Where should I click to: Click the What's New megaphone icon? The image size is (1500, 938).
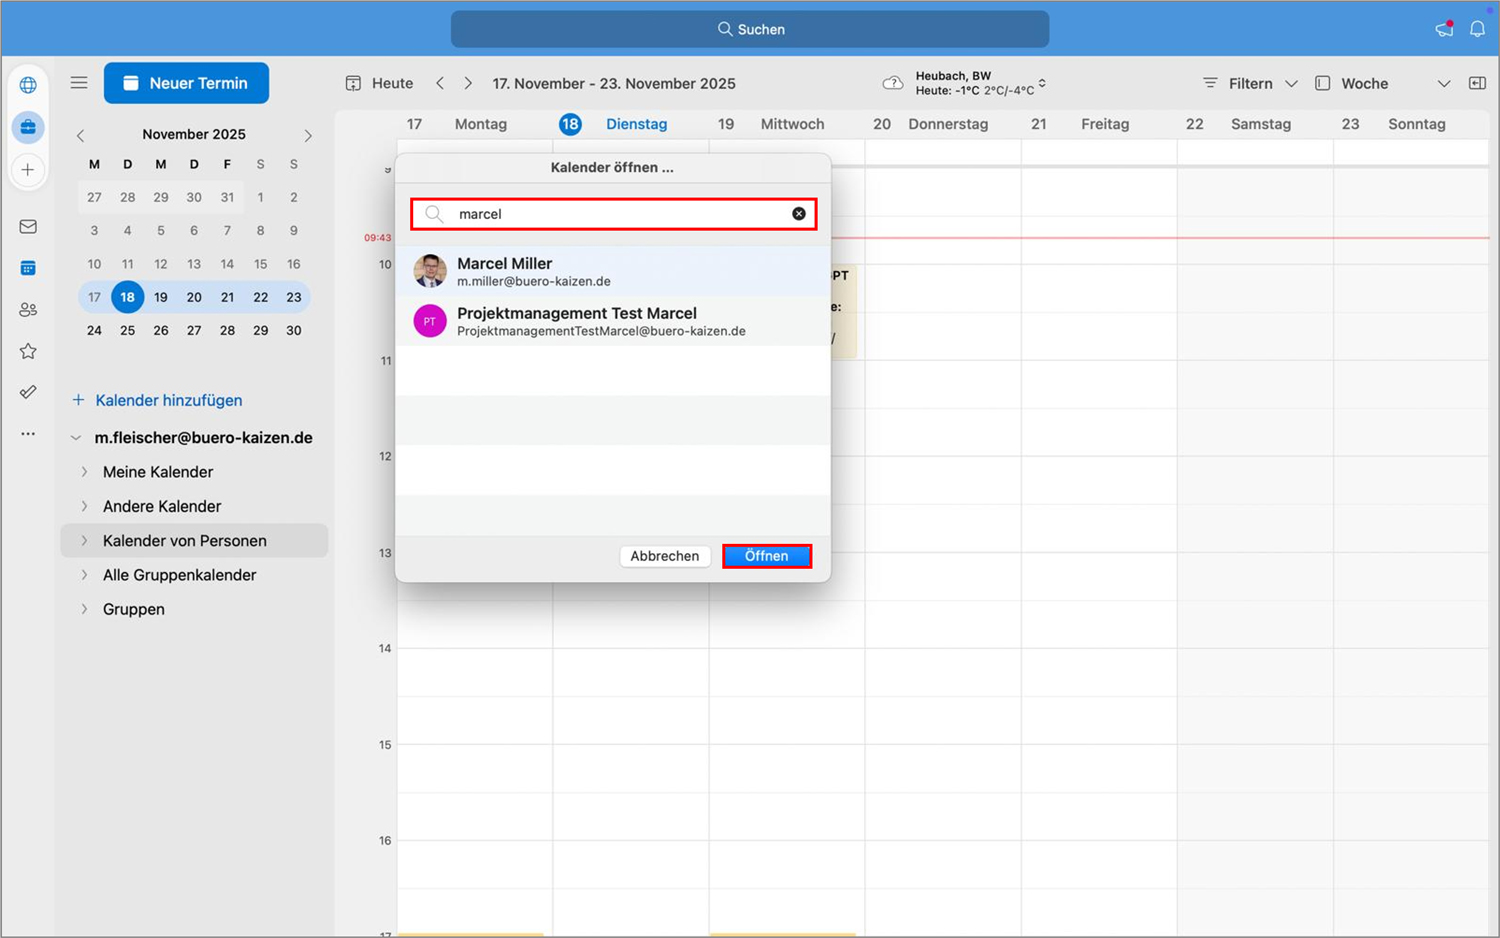pos(1444,28)
